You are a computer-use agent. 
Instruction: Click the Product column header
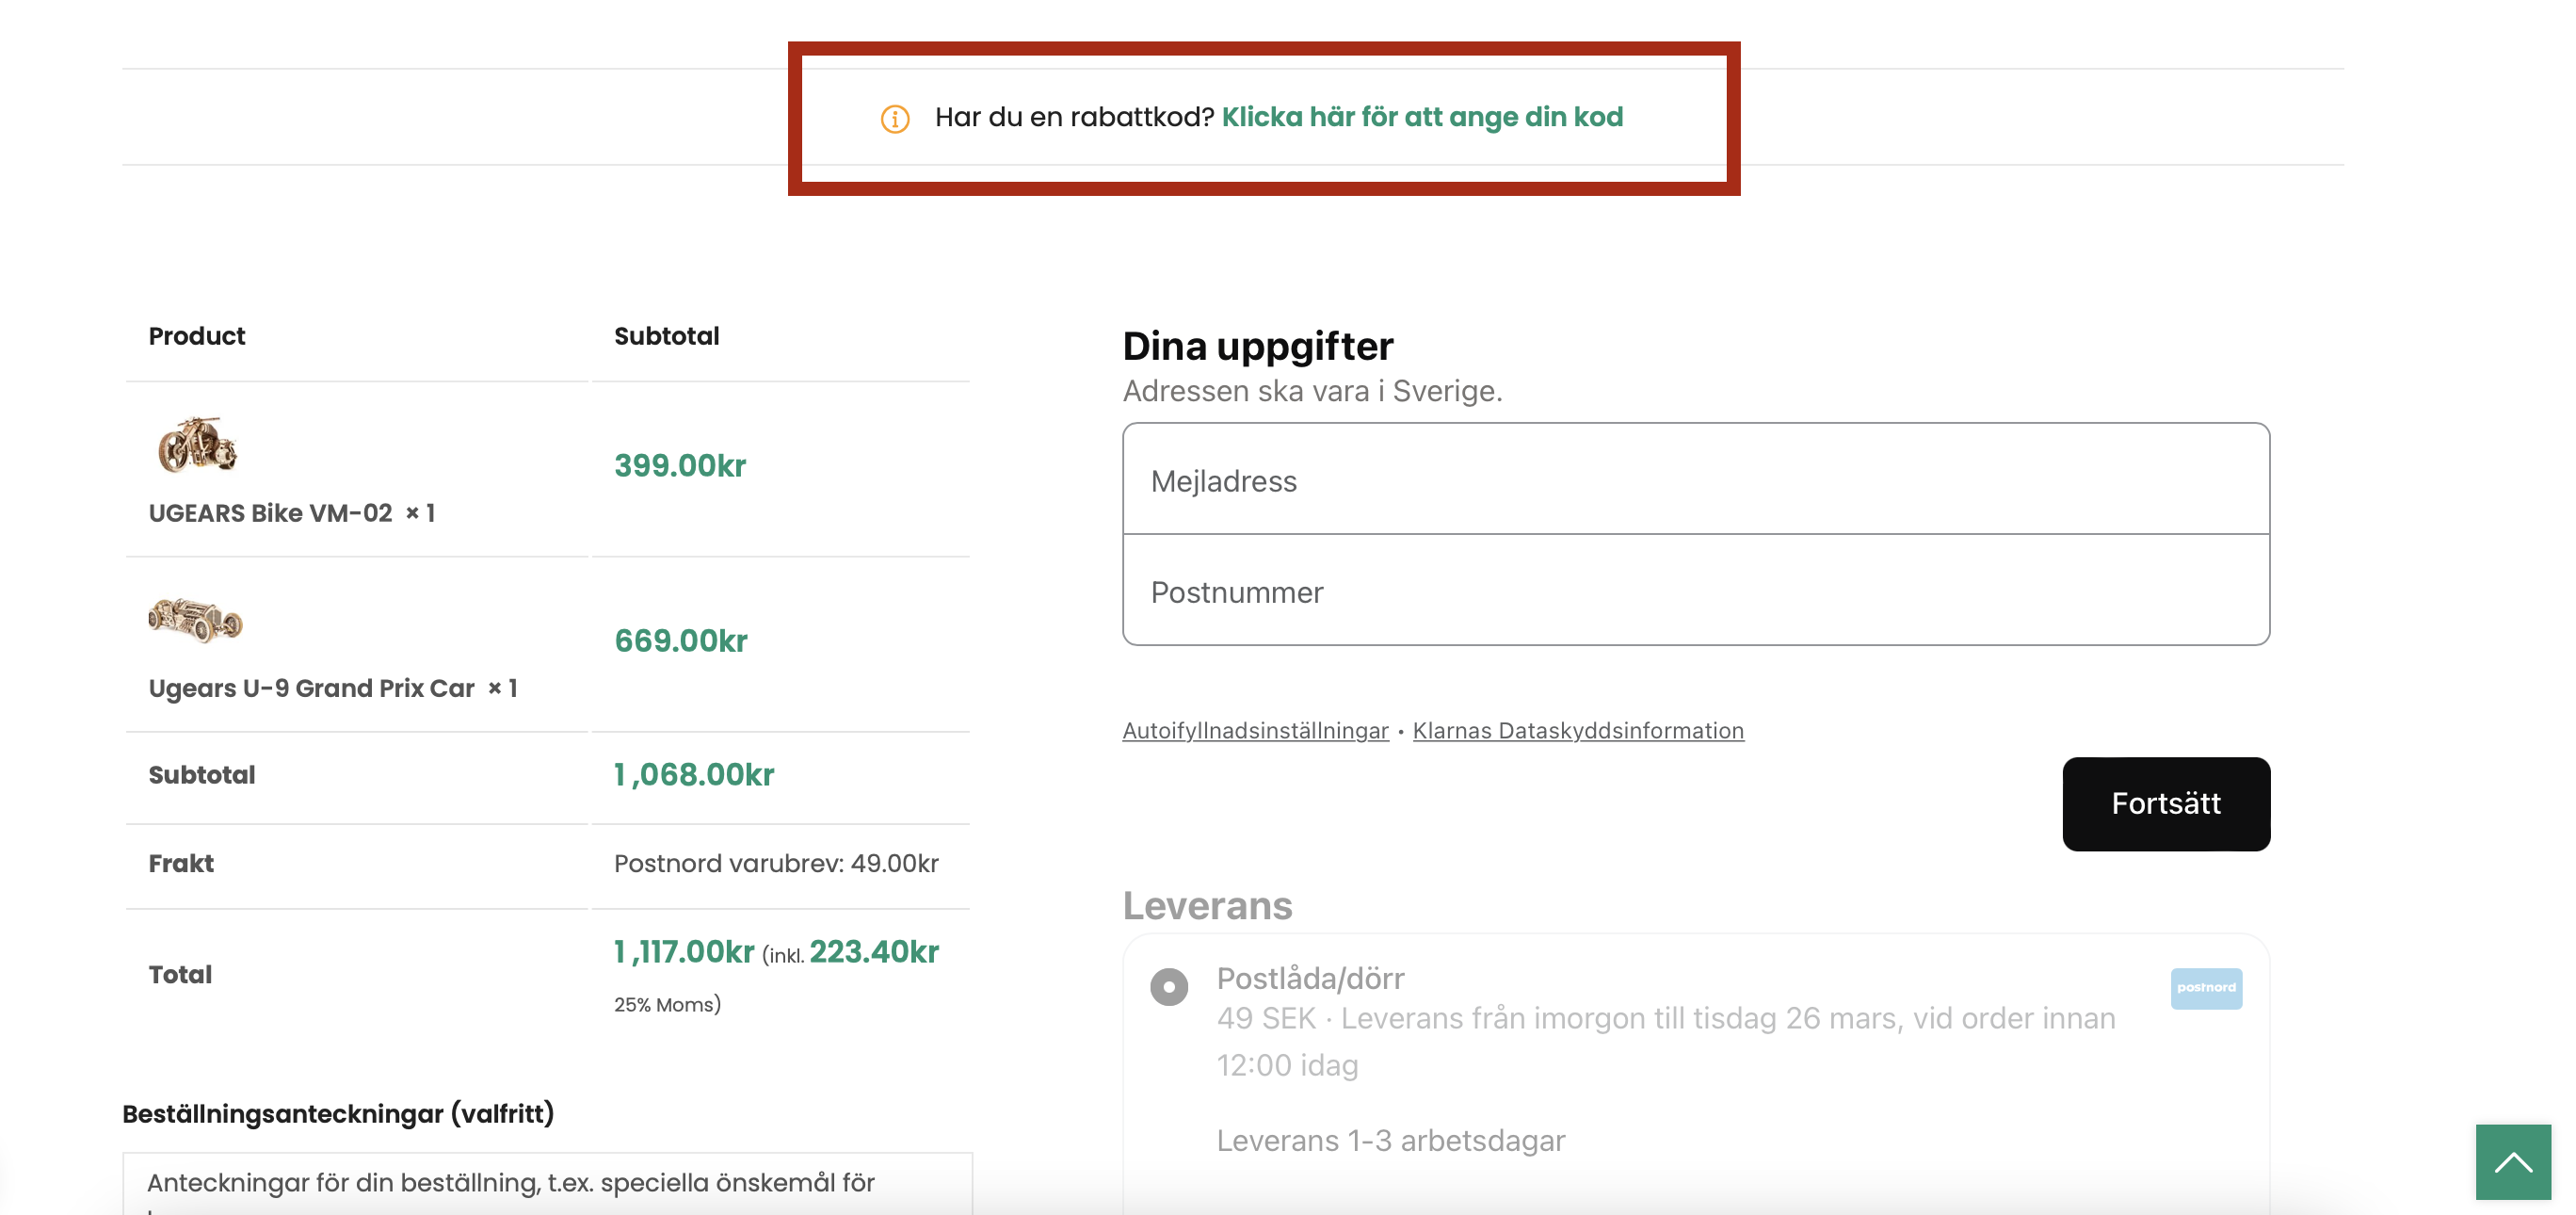point(197,337)
